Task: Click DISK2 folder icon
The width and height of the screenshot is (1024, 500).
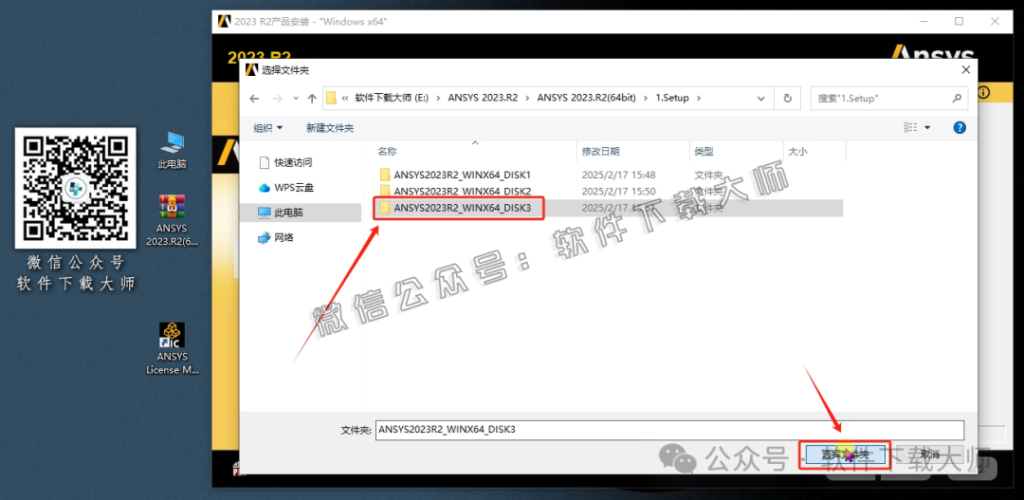Action: coord(385,191)
